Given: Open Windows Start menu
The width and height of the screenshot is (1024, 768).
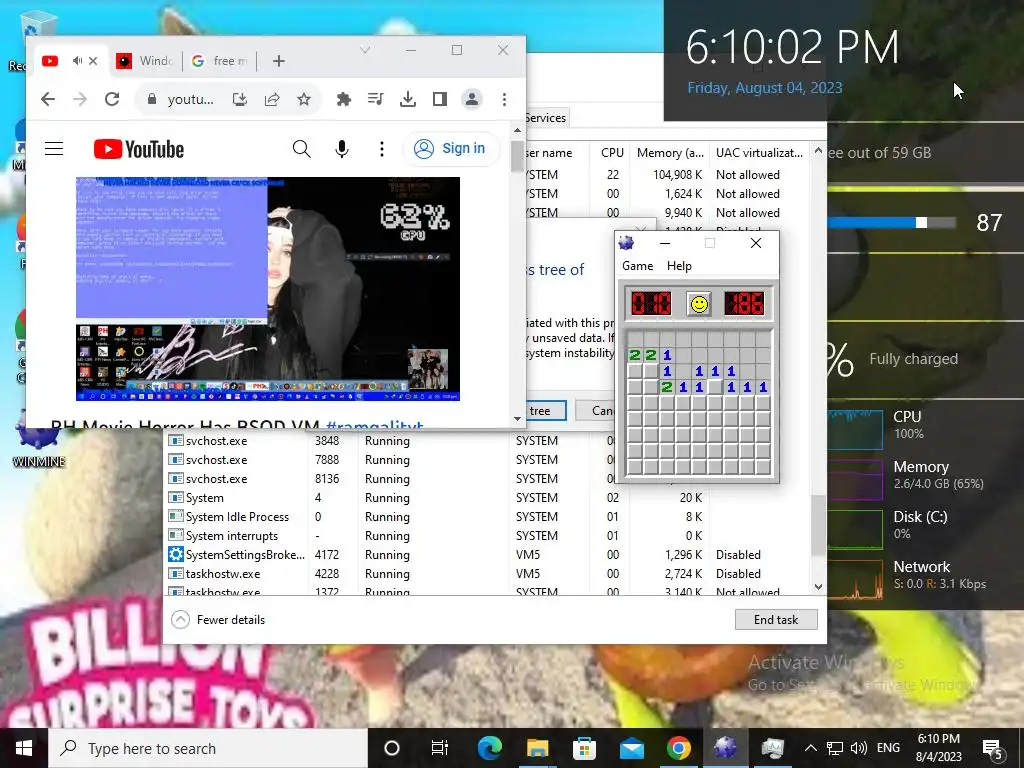Looking at the screenshot, I should point(24,748).
